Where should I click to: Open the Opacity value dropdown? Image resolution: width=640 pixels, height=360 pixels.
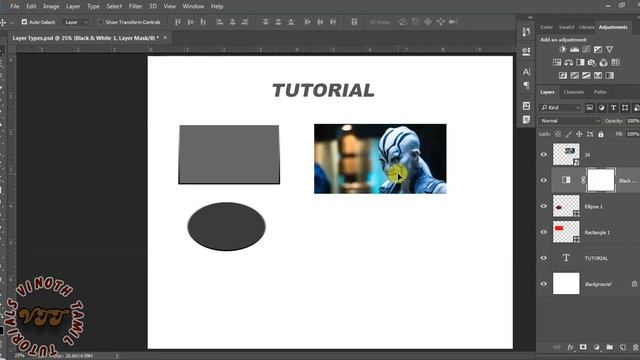point(633,121)
